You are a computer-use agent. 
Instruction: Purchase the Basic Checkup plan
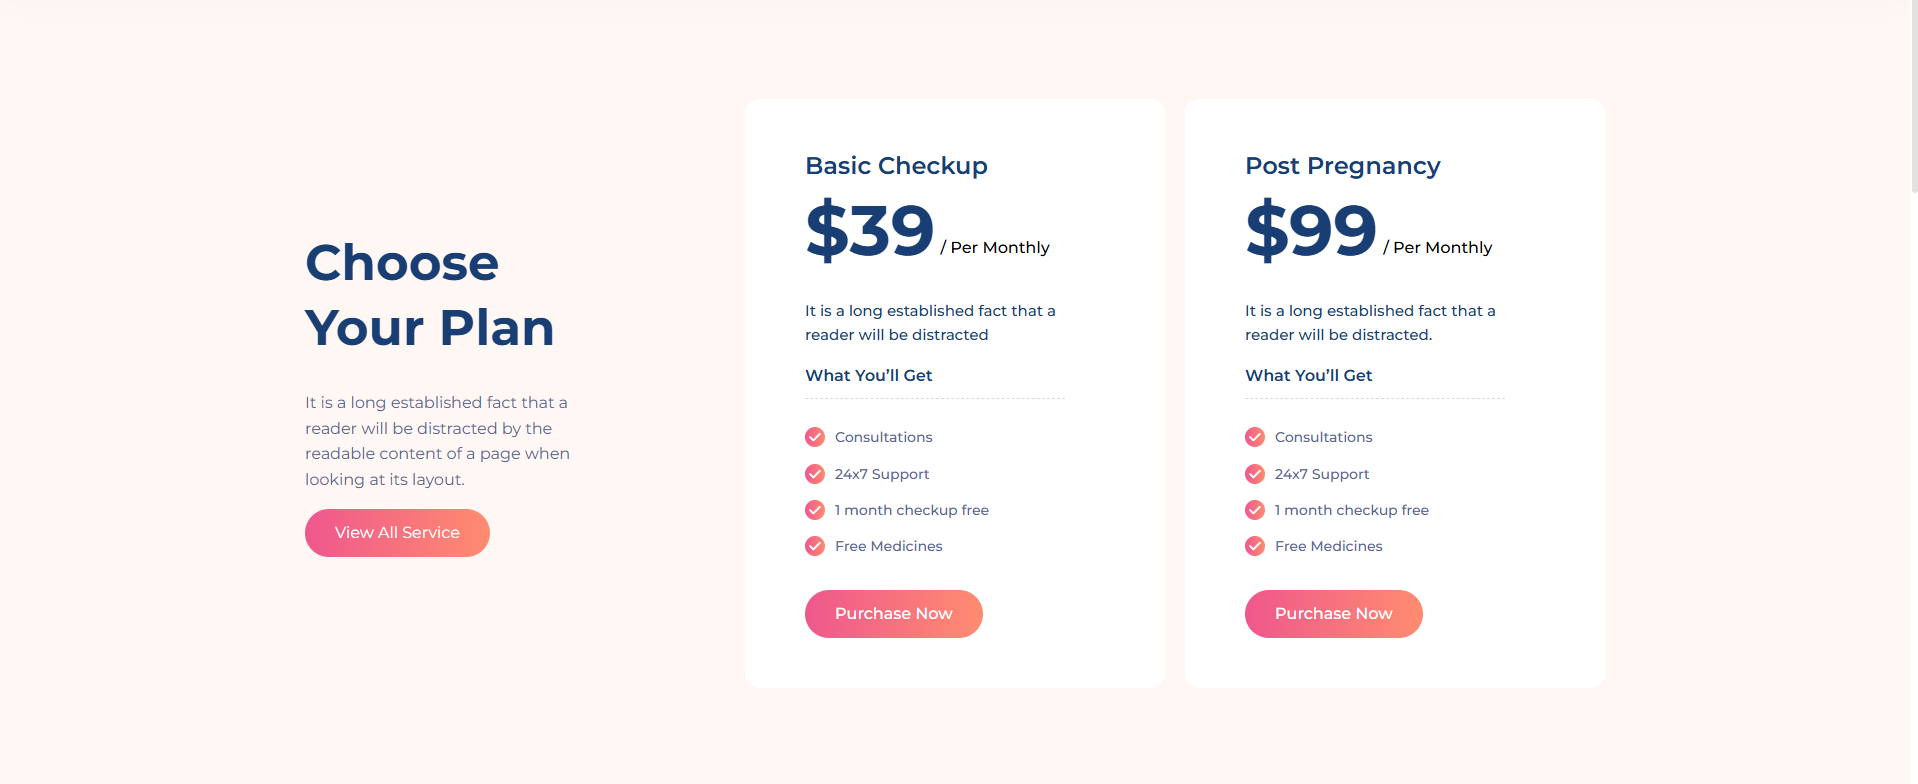893,614
